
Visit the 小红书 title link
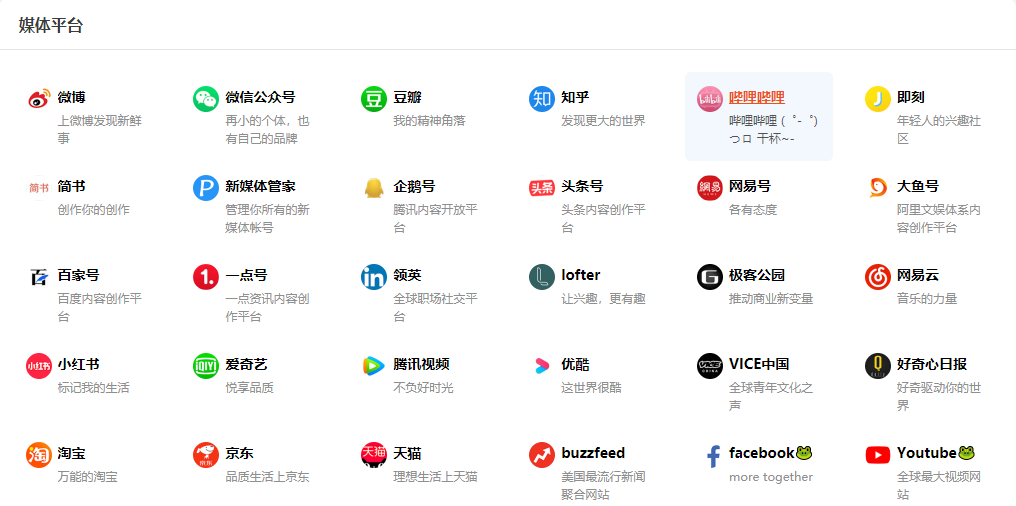click(x=78, y=364)
